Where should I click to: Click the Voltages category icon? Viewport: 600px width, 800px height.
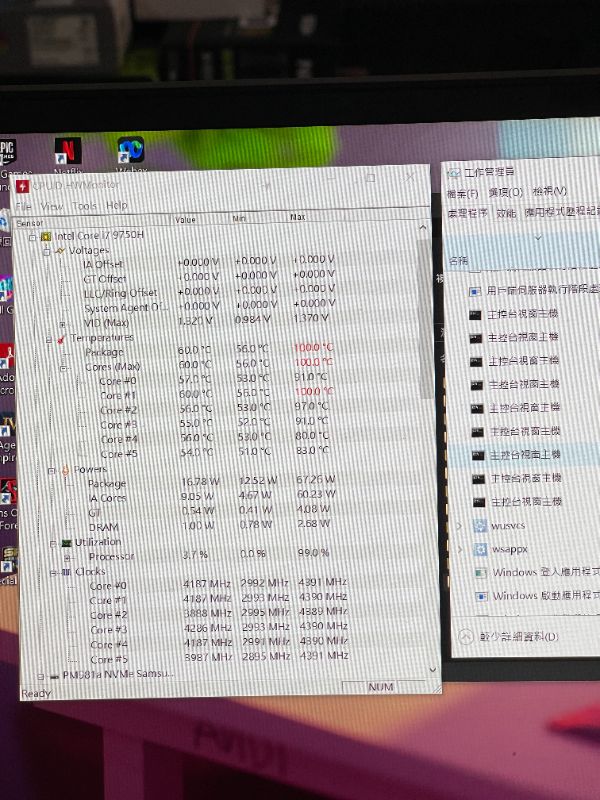point(60,251)
